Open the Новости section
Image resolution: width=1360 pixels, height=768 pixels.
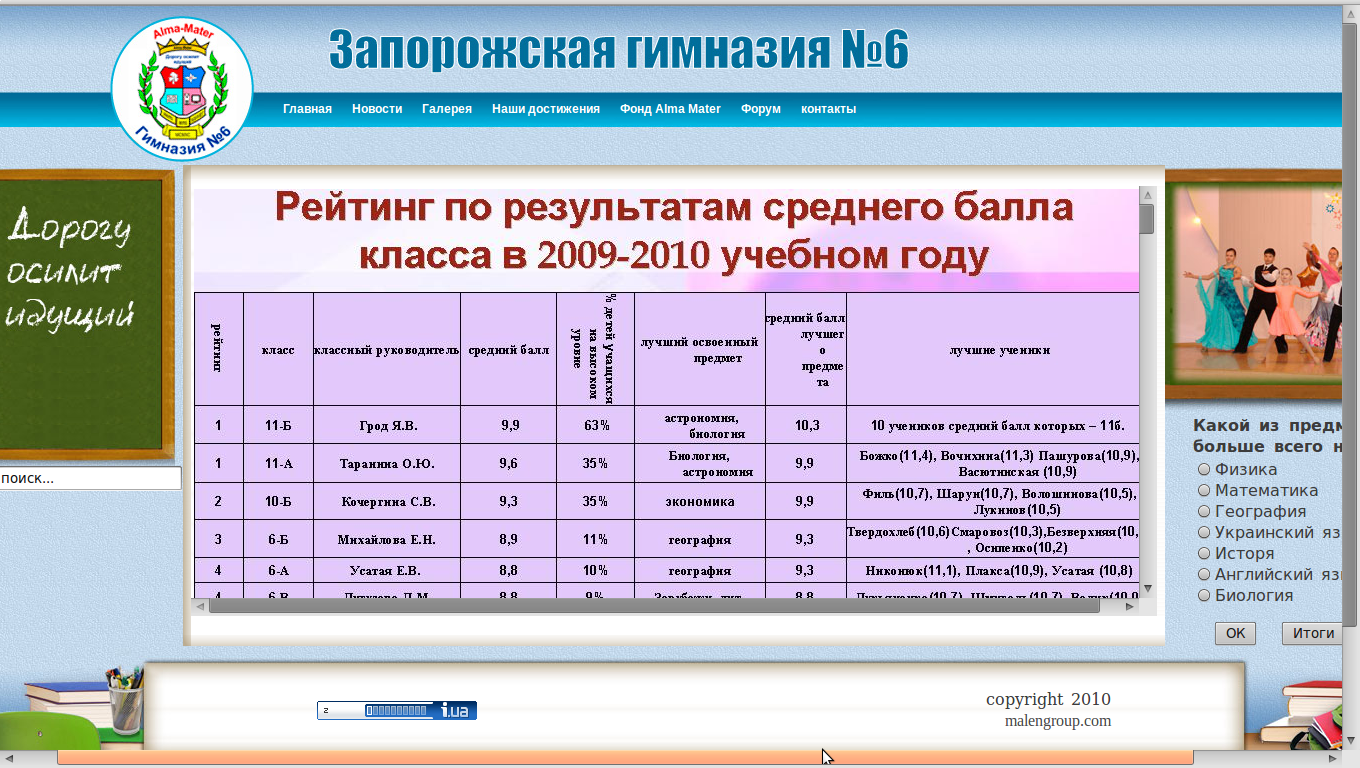tap(376, 109)
